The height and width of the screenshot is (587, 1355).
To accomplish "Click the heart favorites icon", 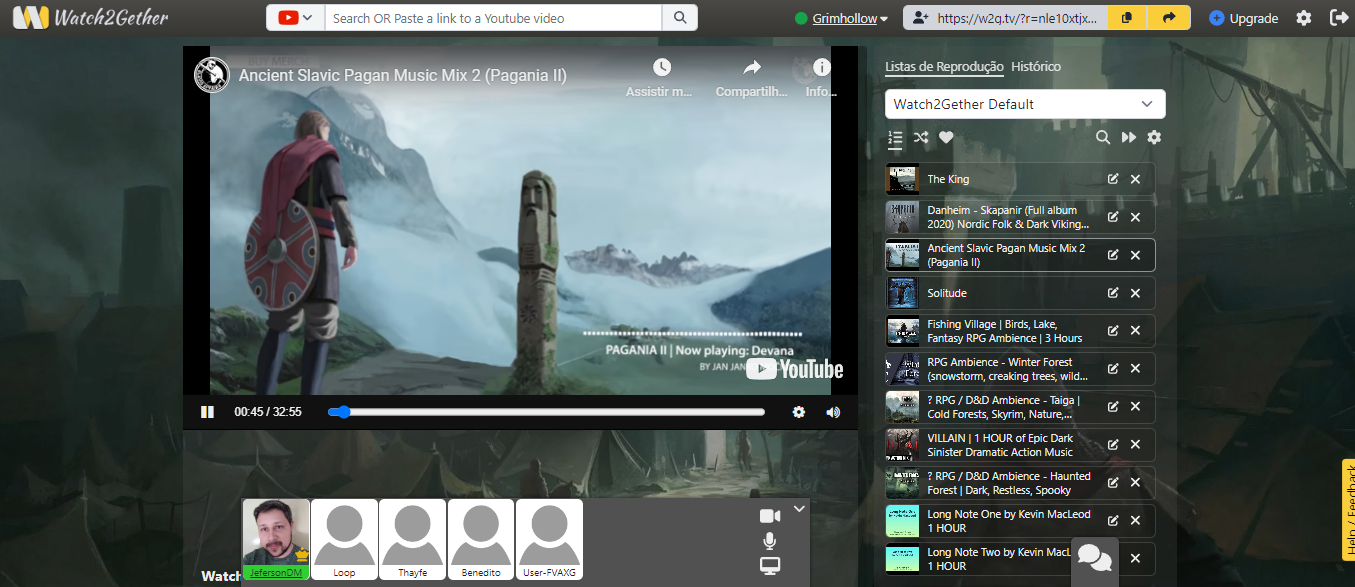I will tap(946, 138).
